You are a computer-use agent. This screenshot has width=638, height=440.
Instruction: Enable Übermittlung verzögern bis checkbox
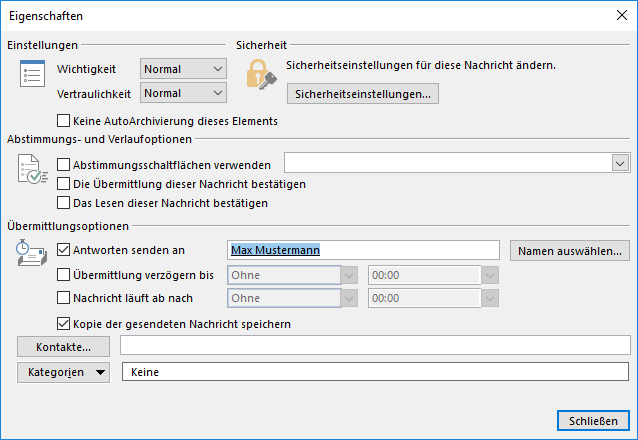point(65,274)
